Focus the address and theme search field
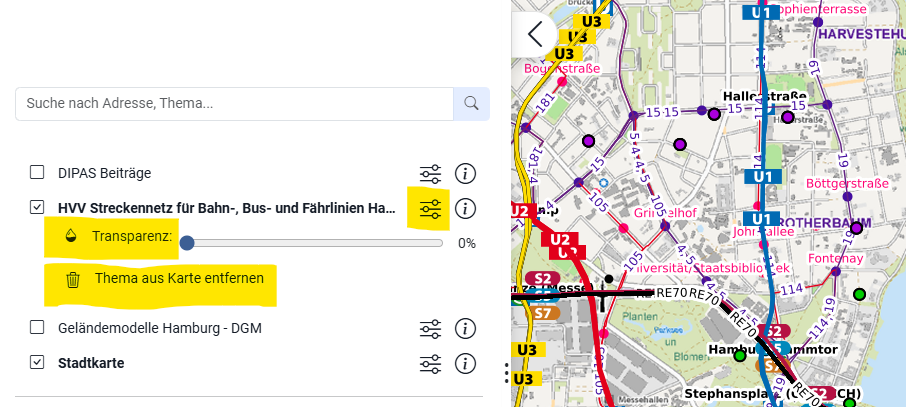This screenshot has width=906, height=407. (235, 104)
